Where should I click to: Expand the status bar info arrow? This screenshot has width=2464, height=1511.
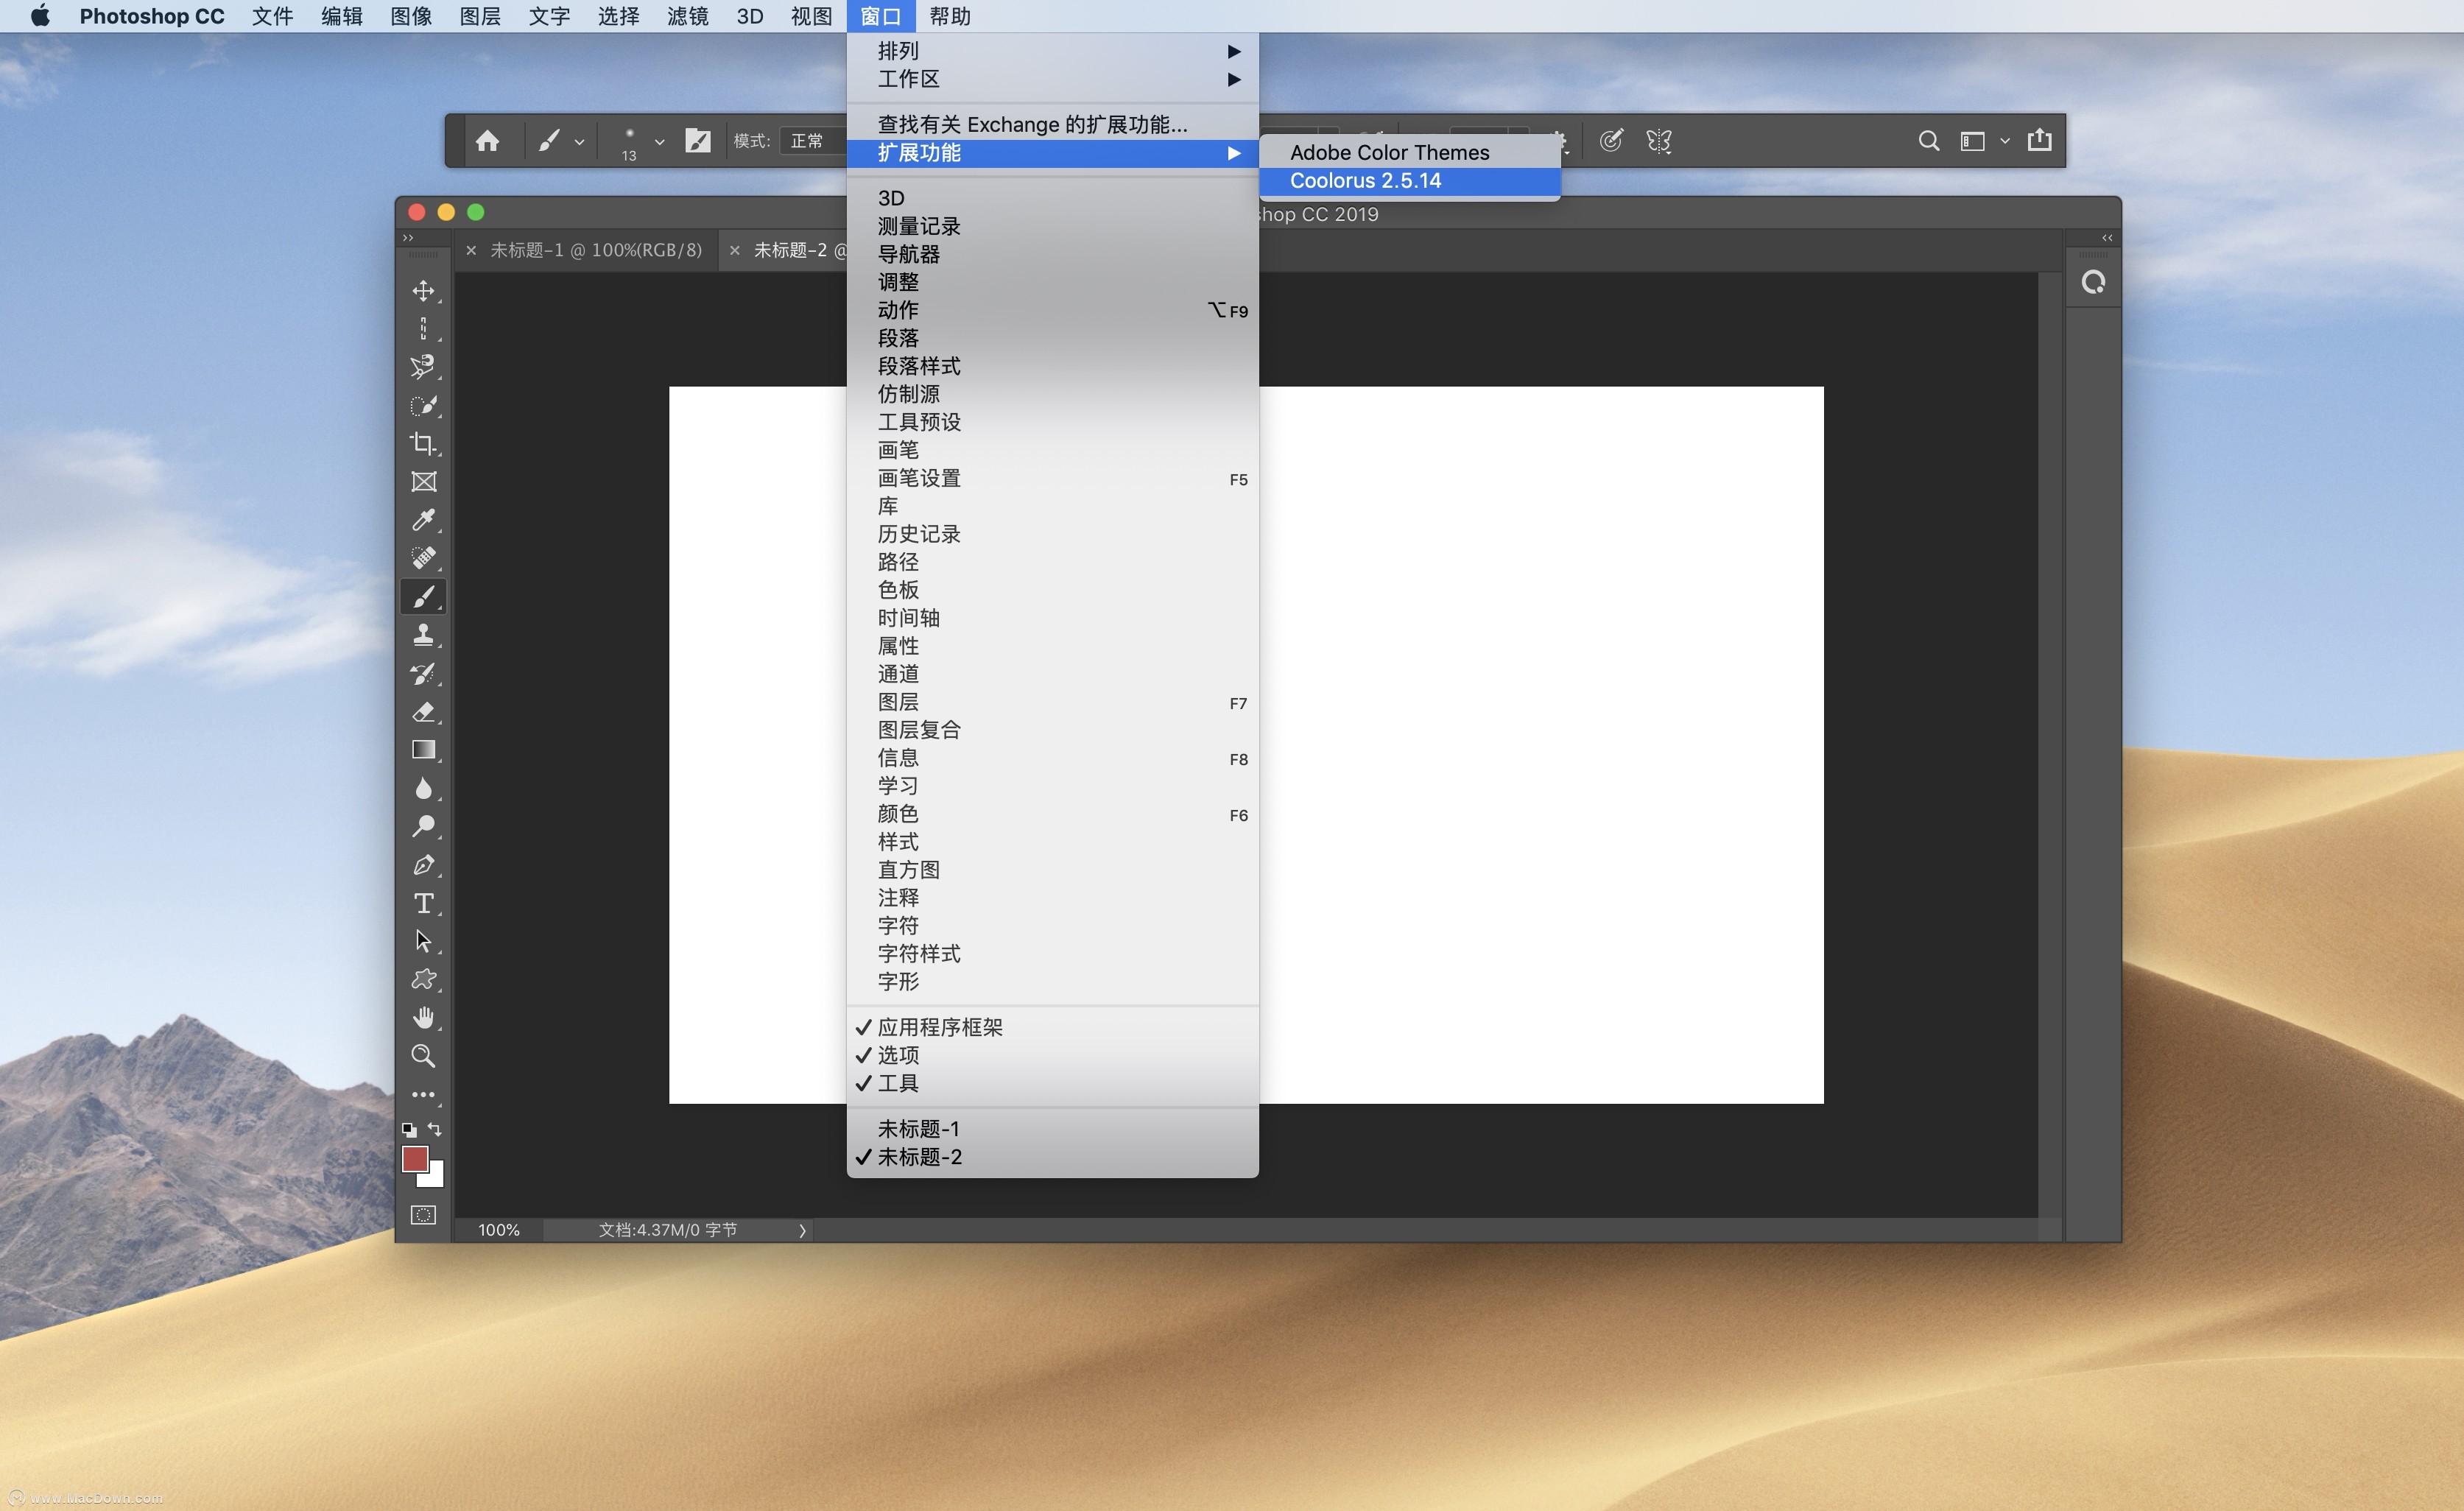point(802,1230)
